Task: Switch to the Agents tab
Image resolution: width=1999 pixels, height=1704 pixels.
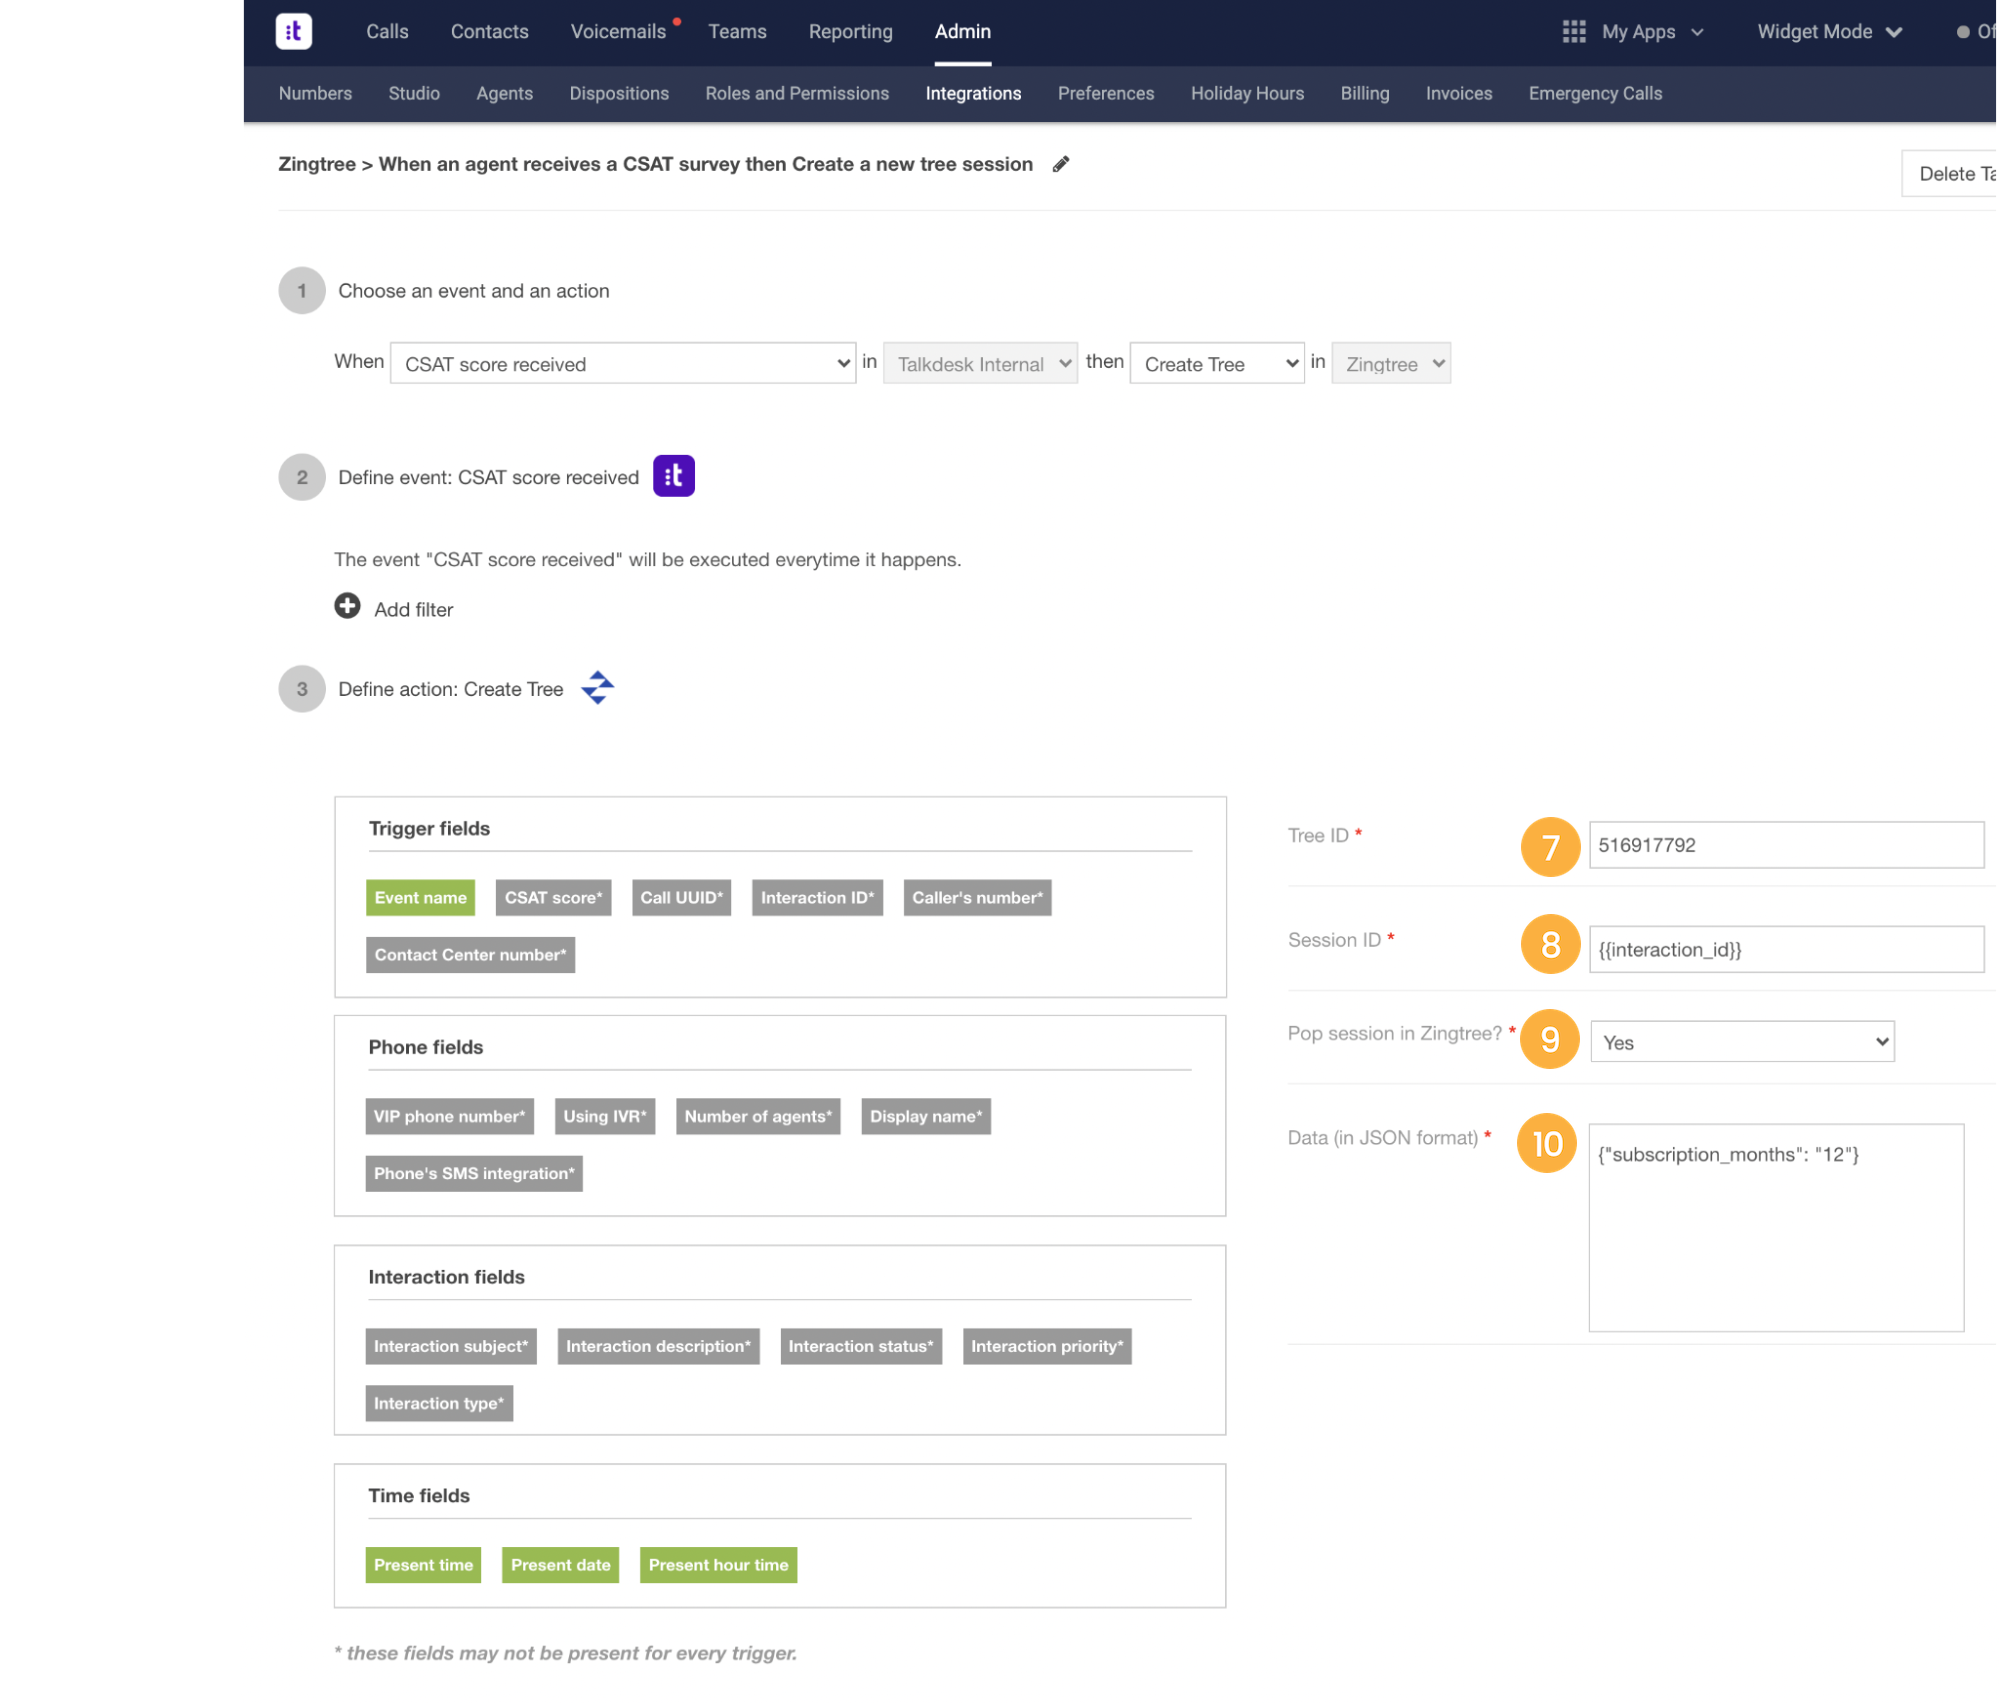Action: click(505, 93)
